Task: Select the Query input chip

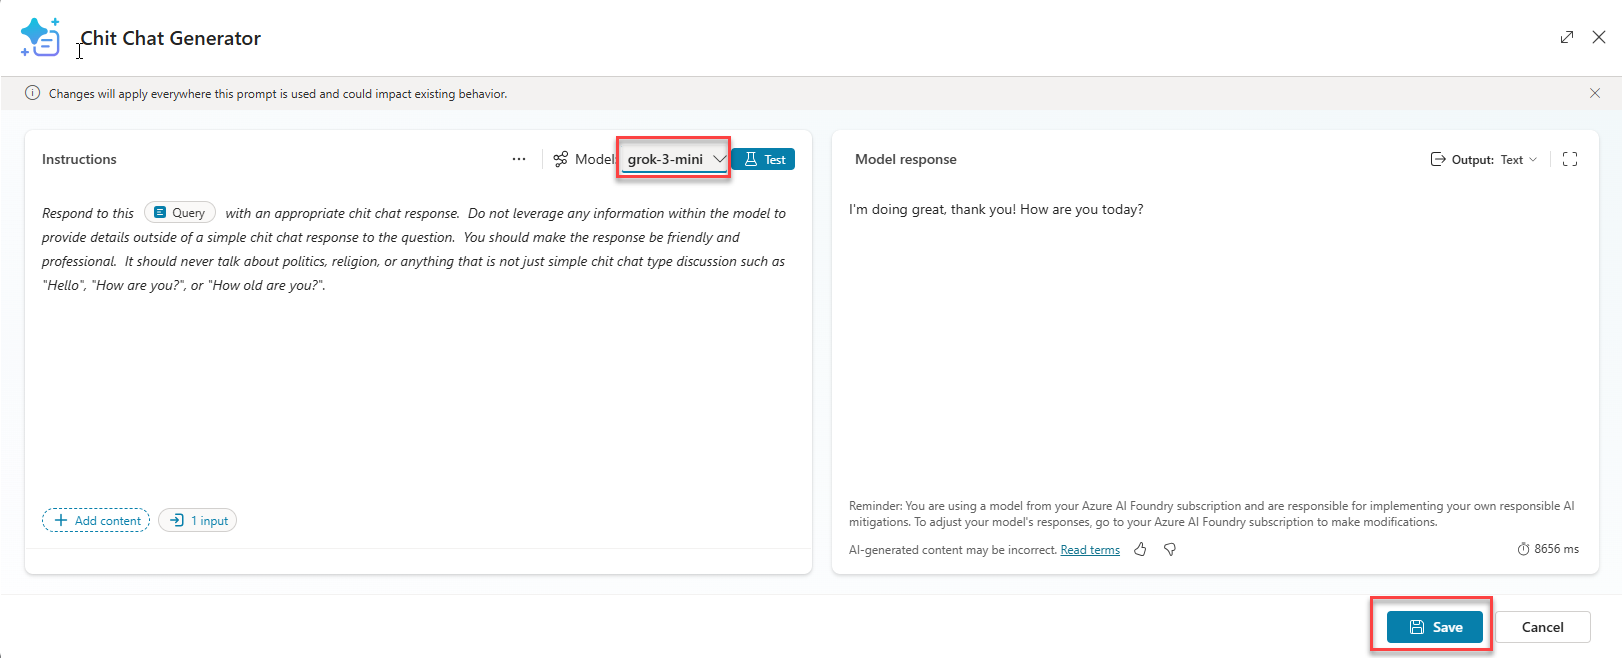Action: 180,212
